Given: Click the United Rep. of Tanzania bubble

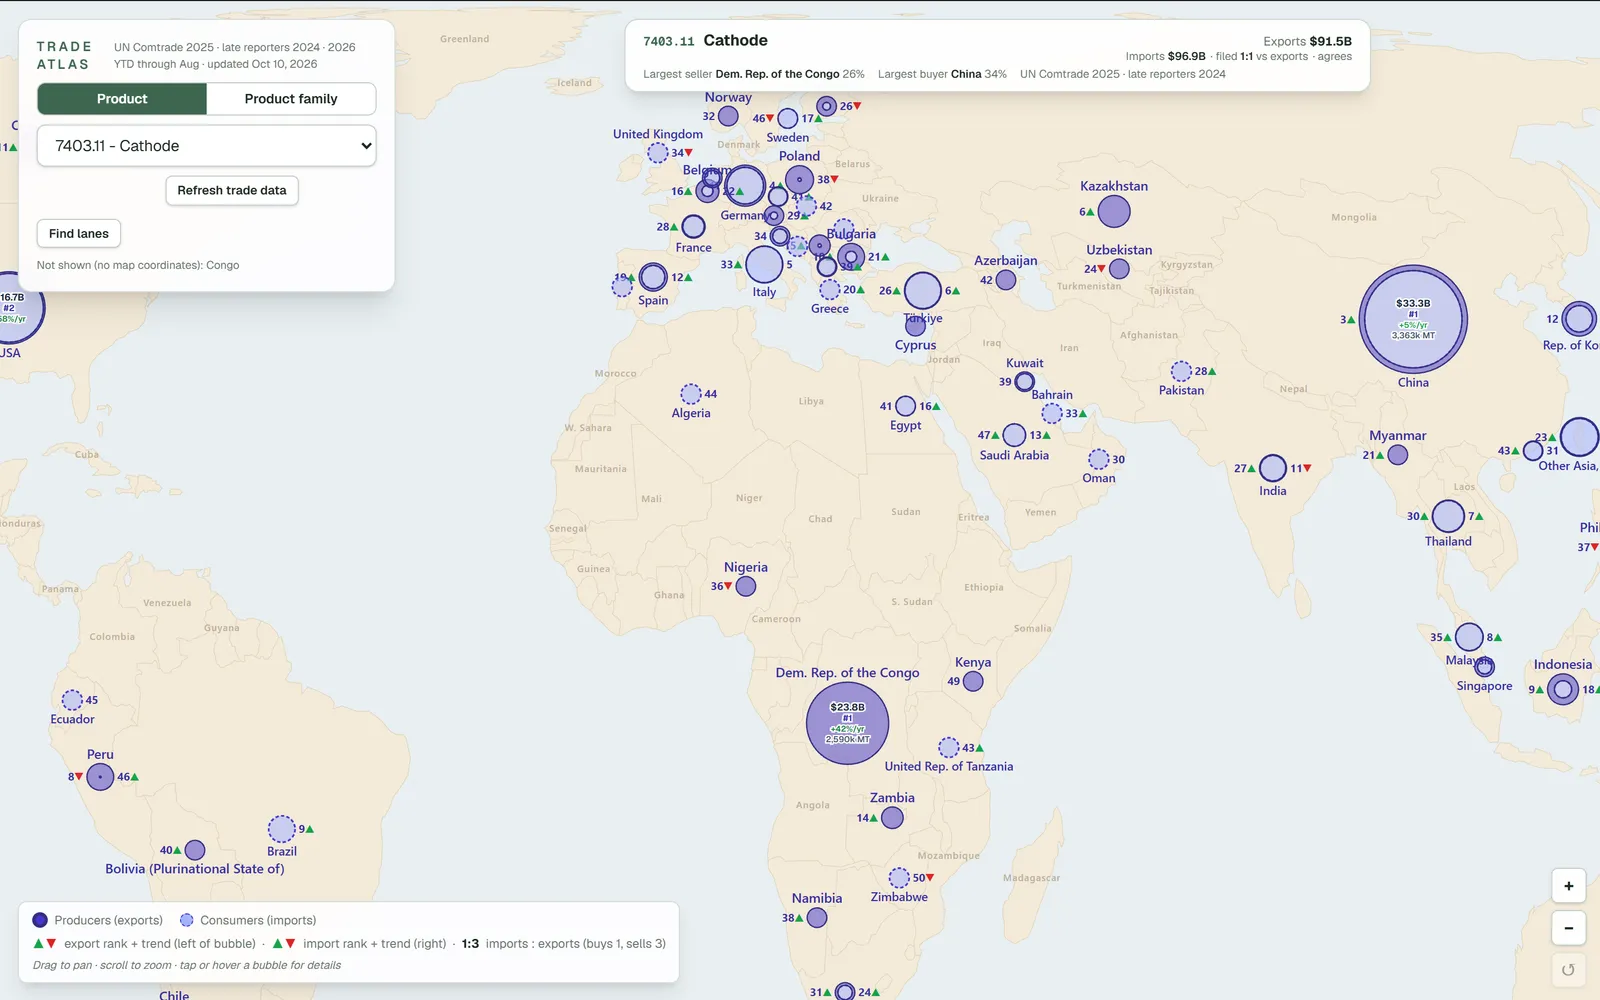Looking at the screenshot, I should click(949, 747).
